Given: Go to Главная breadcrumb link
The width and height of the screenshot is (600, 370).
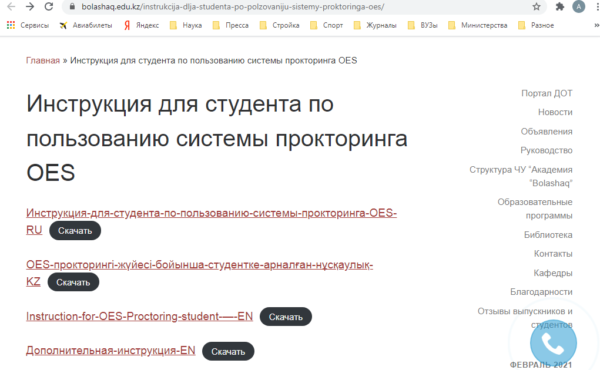Looking at the screenshot, I should coord(43,60).
